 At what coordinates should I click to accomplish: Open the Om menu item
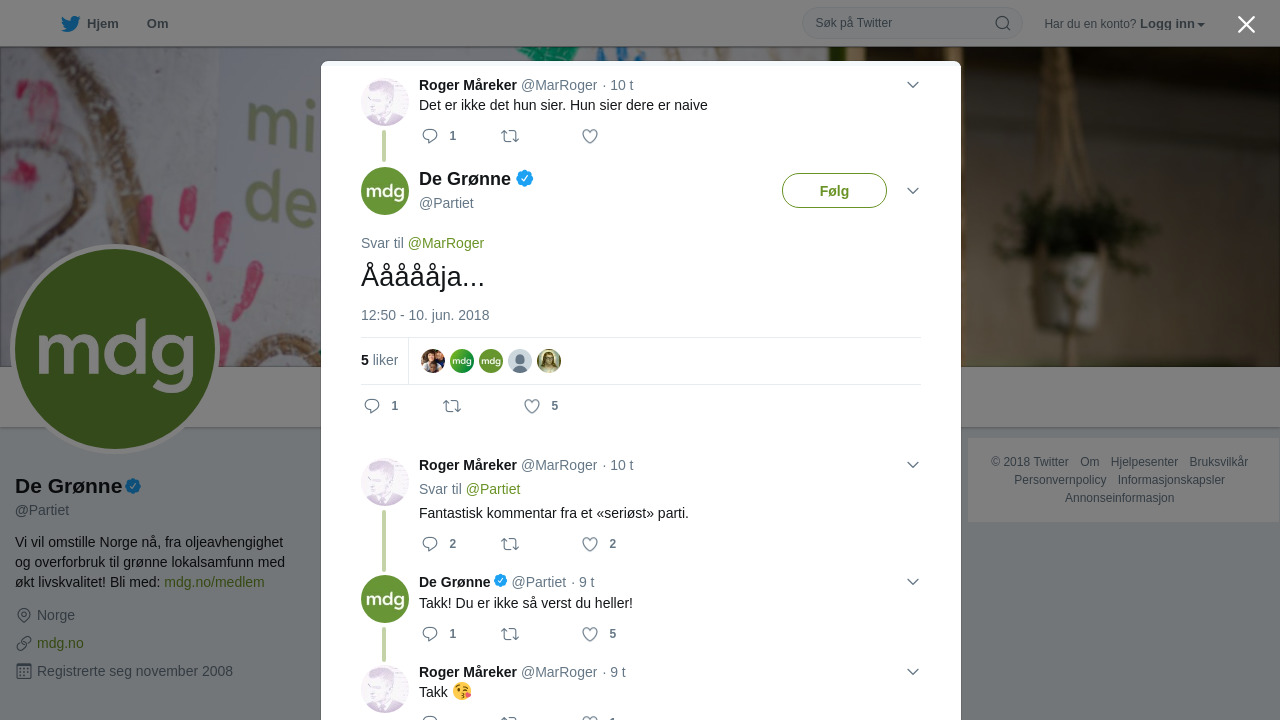point(157,24)
